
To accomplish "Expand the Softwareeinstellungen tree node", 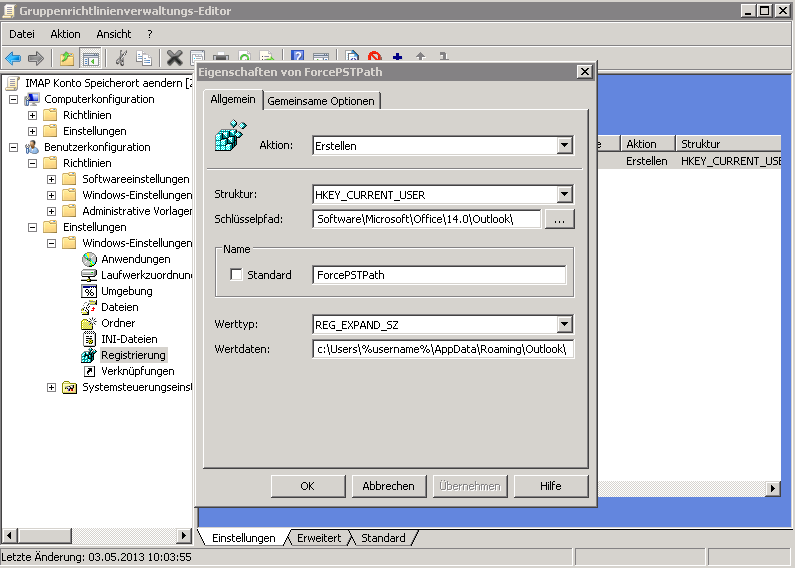I will click(51, 179).
